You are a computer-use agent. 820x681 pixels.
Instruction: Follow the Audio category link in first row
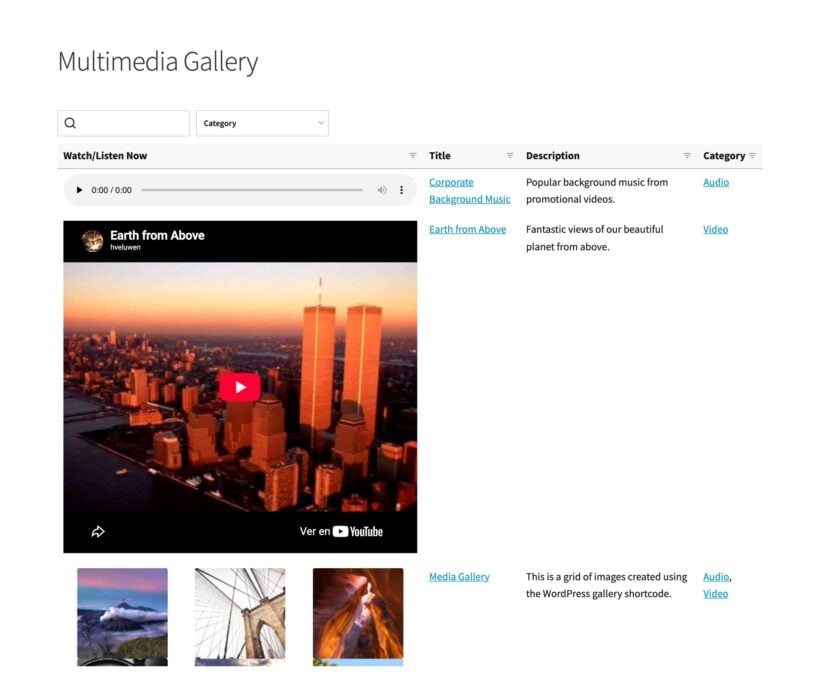(x=716, y=183)
